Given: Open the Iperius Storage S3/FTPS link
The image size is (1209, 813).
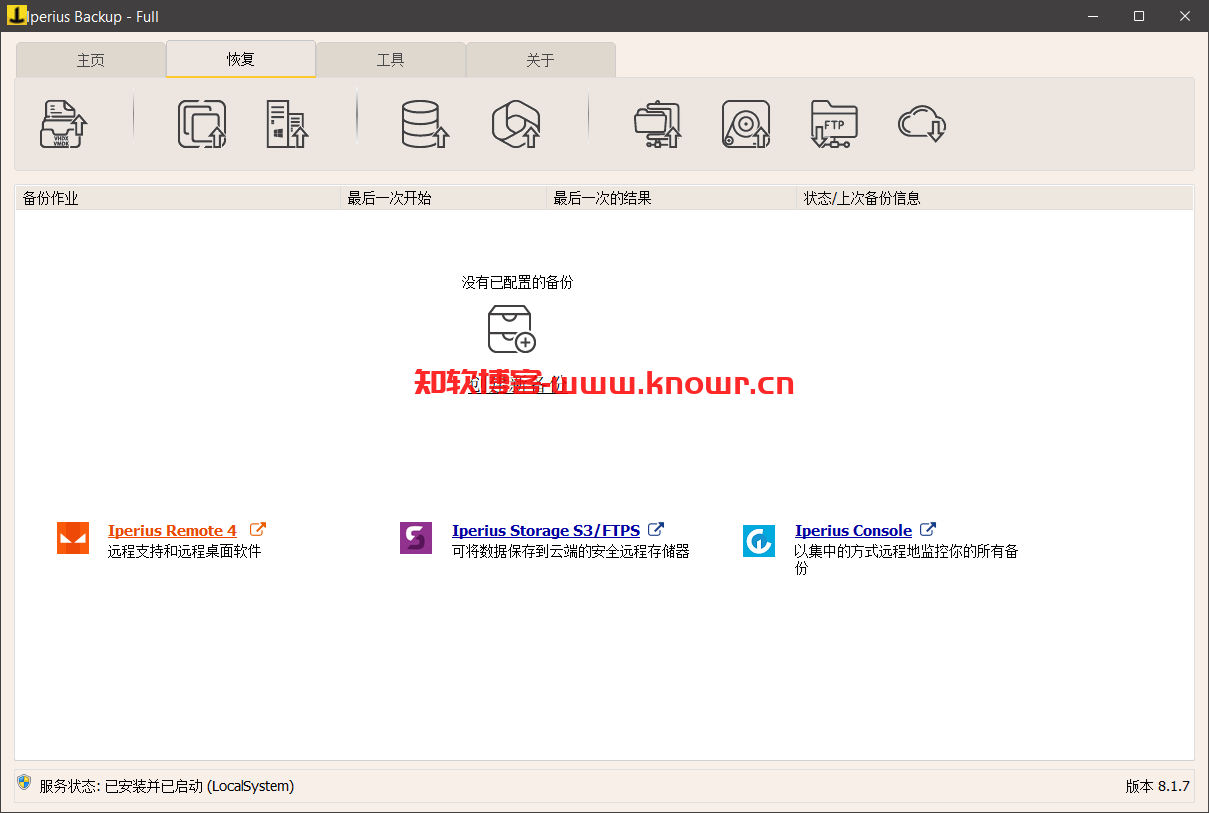Looking at the screenshot, I should click(546, 531).
